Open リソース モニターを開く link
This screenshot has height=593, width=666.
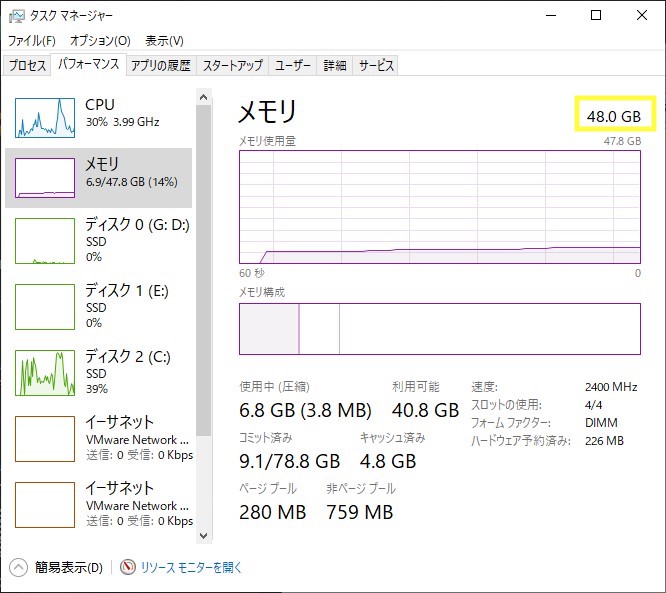click(x=191, y=568)
